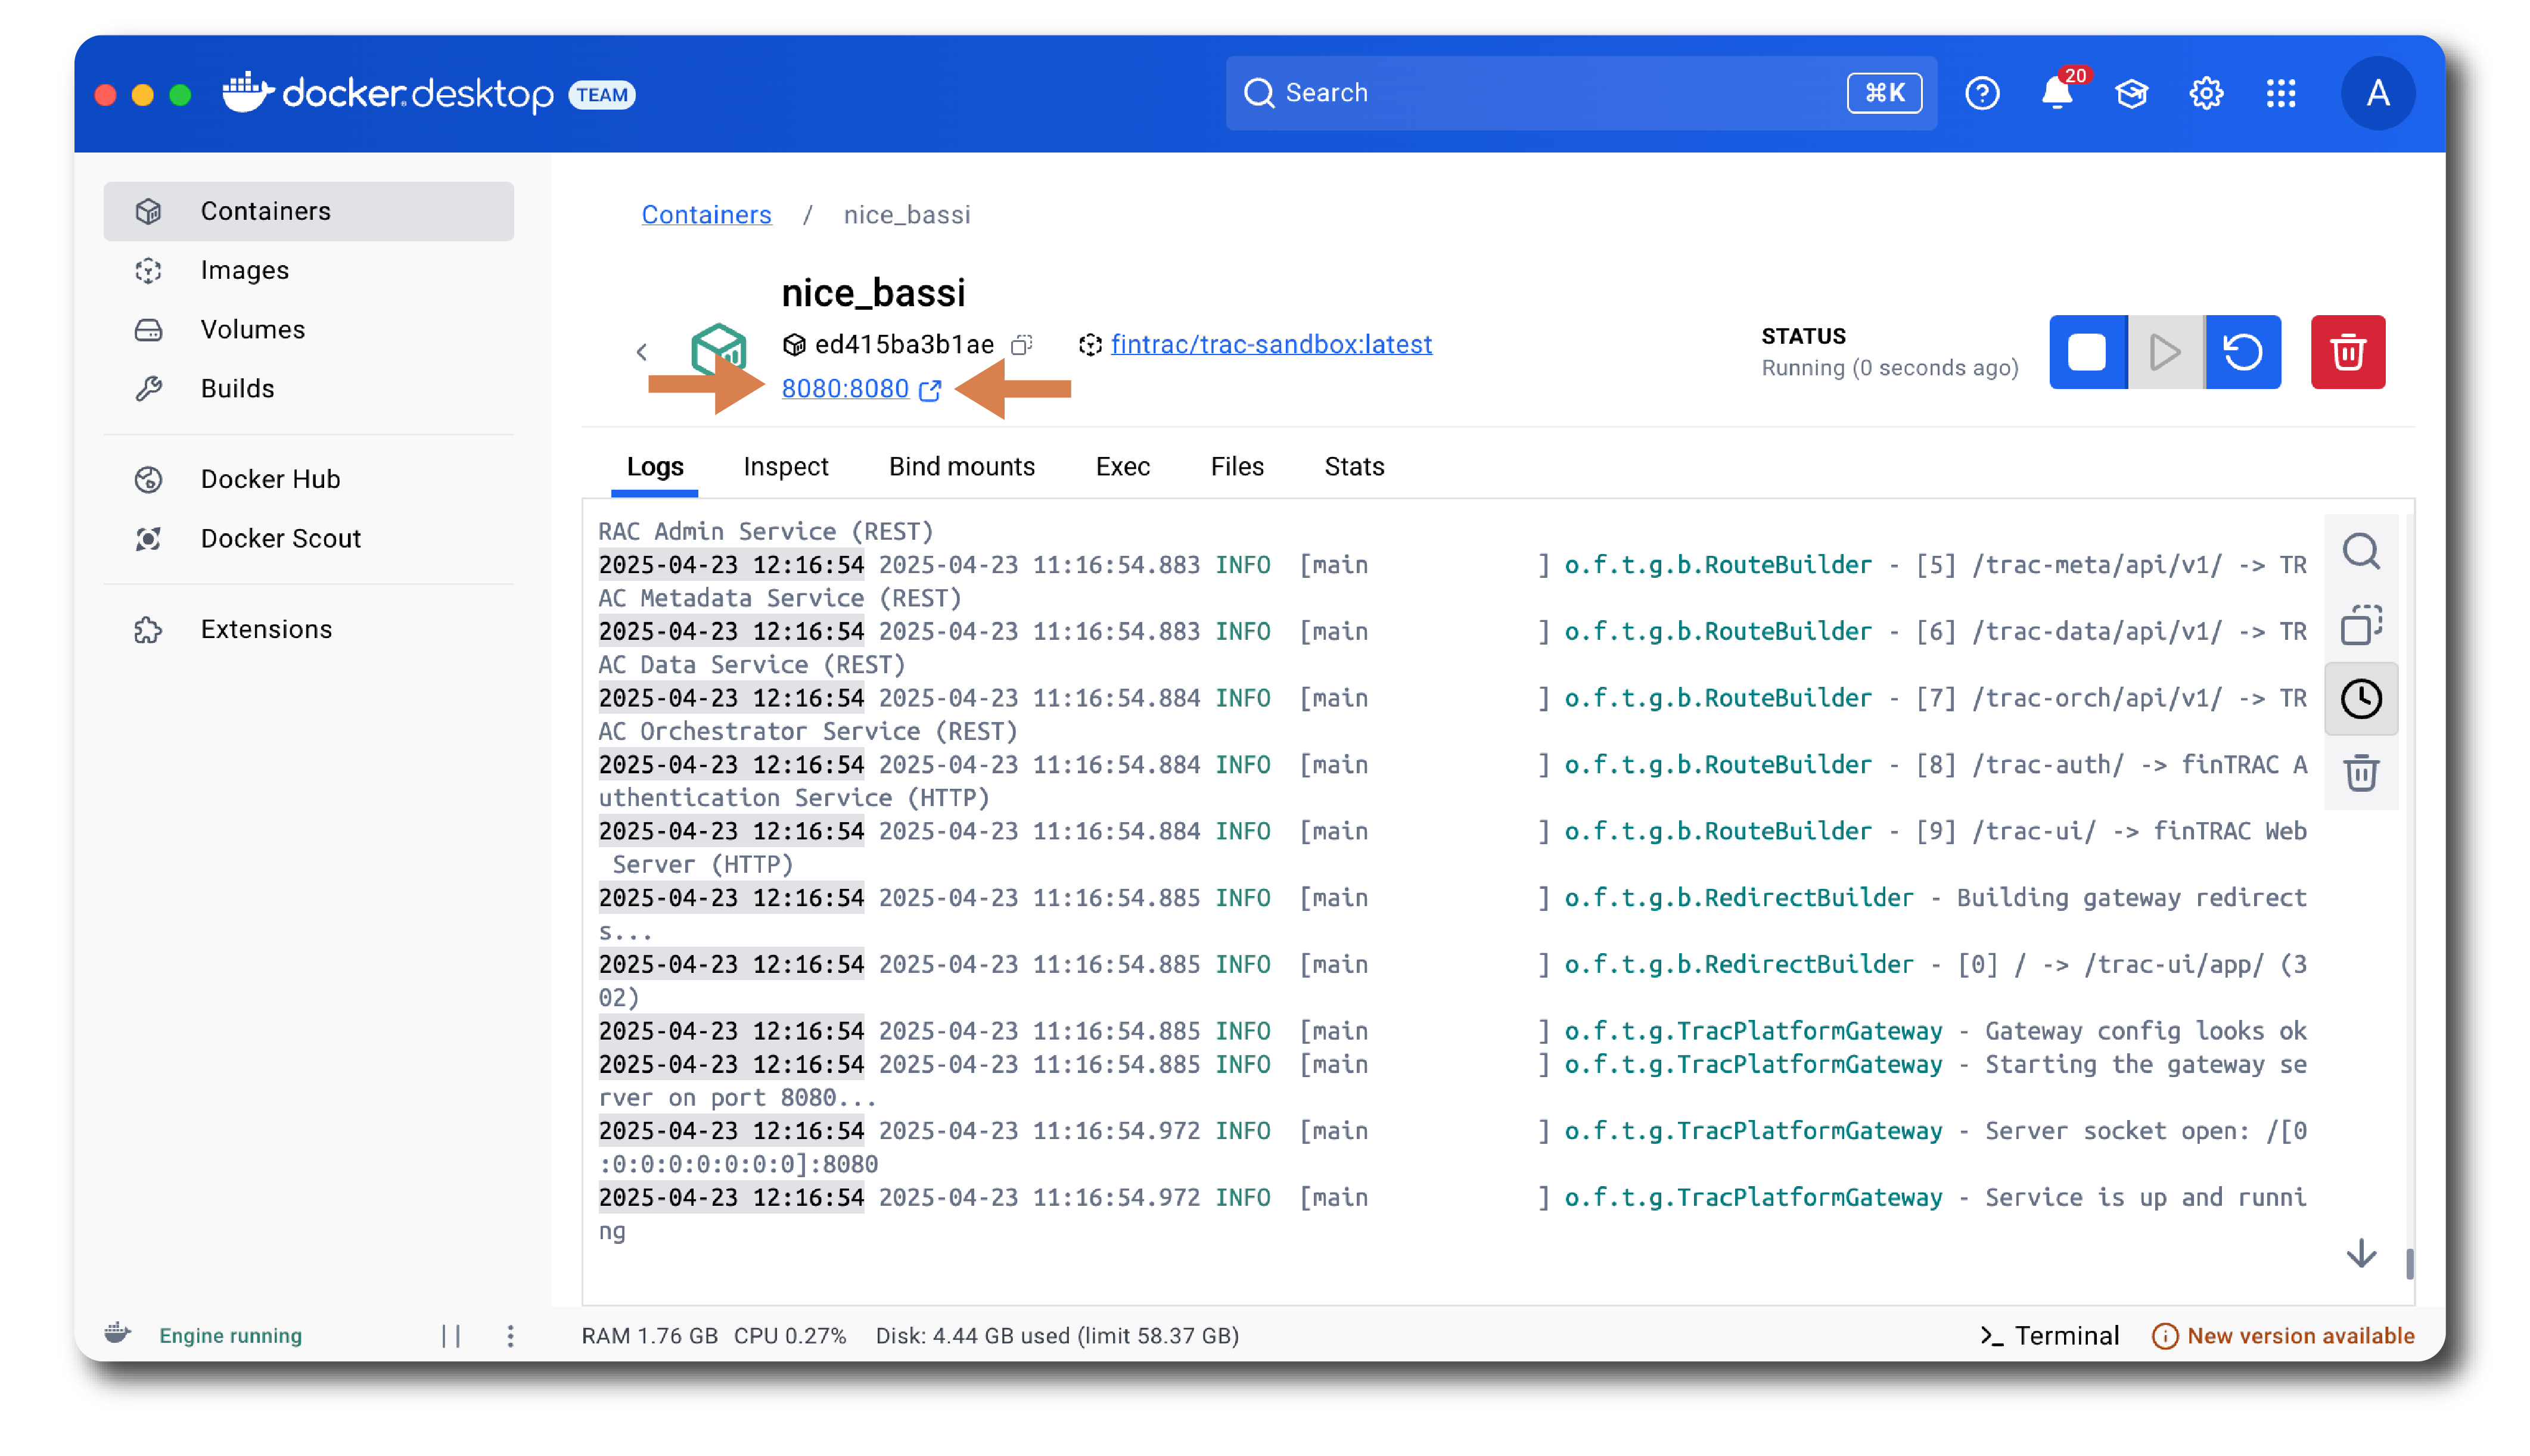The height and width of the screenshot is (1456, 2530).
Task: Stop the nice_bassi container
Action: pyautogui.click(x=2086, y=352)
